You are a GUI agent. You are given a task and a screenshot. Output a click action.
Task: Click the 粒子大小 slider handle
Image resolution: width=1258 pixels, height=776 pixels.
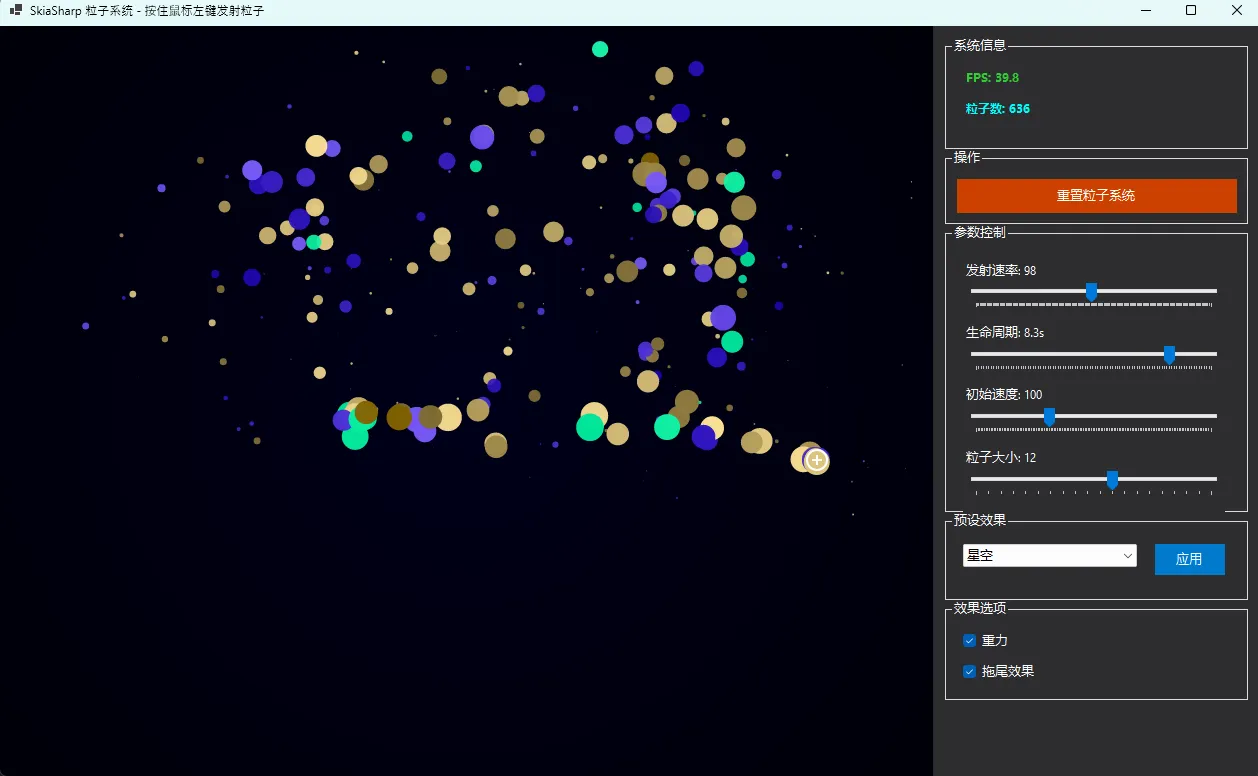click(x=1112, y=479)
